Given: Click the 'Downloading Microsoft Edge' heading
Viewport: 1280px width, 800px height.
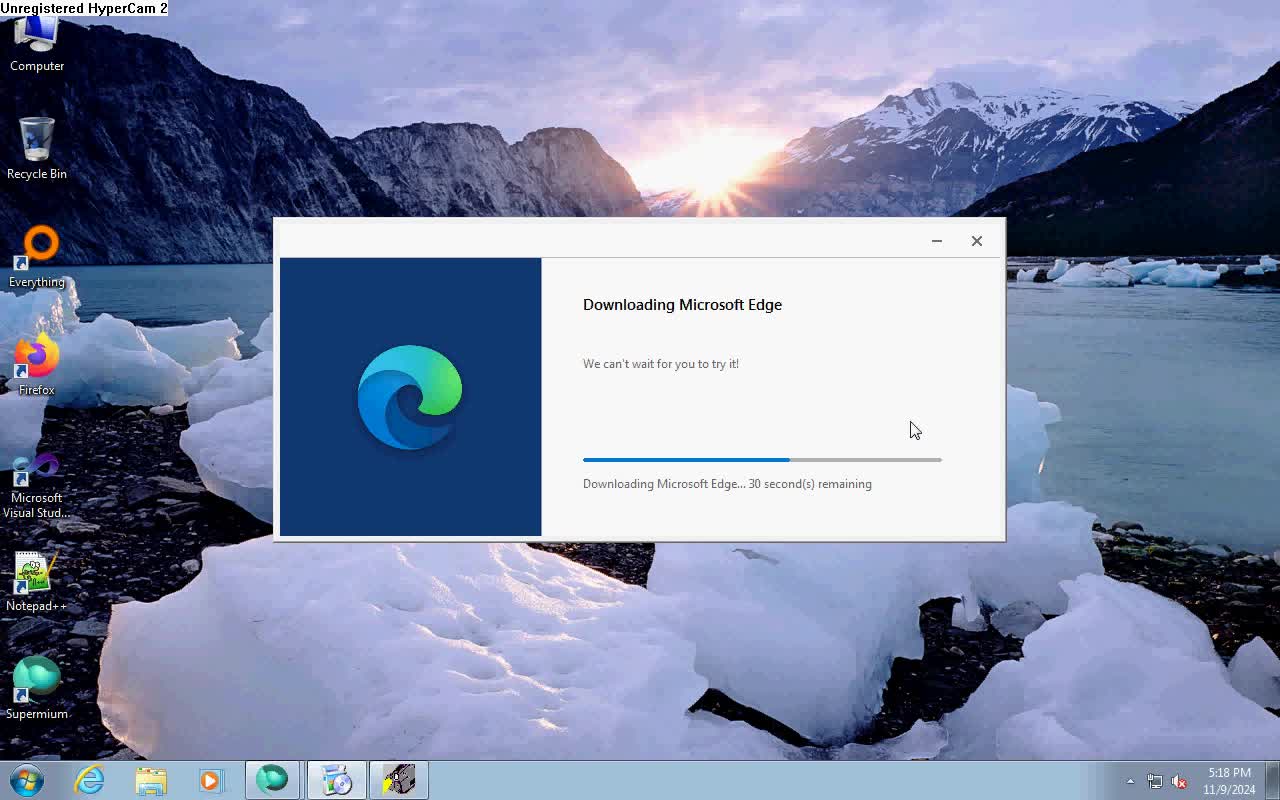Looking at the screenshot, I should (682, 305).
